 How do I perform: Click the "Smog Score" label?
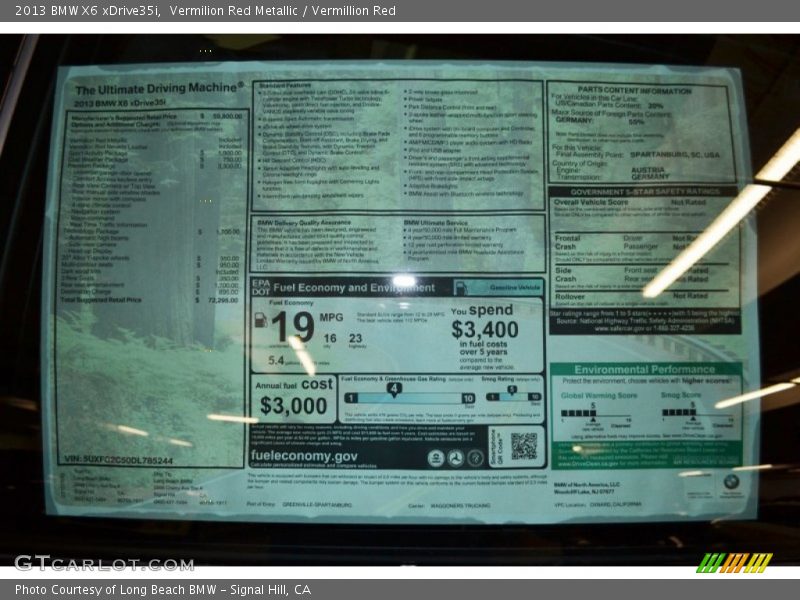click(681, 395)
